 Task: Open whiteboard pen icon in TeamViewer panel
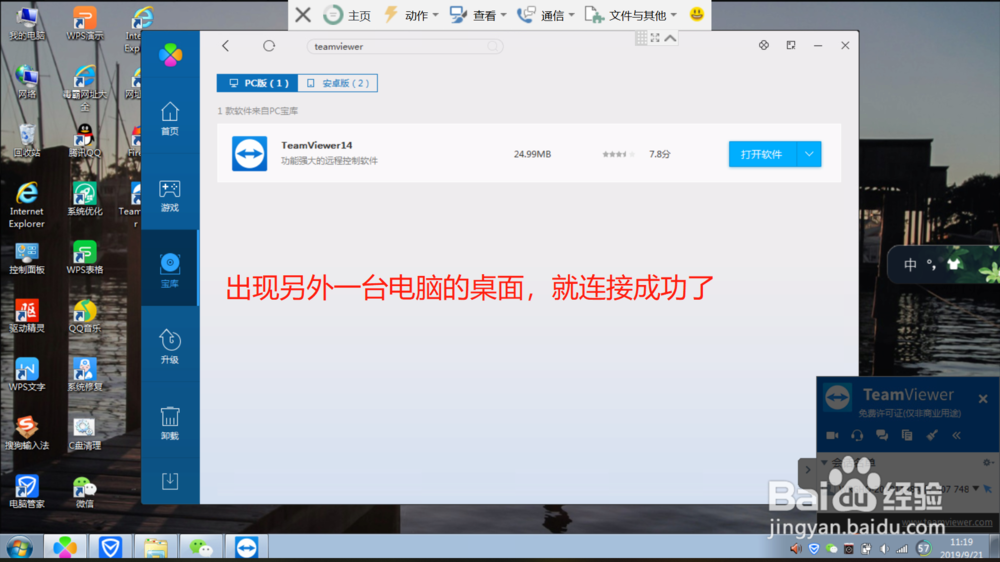click(932, 435)
